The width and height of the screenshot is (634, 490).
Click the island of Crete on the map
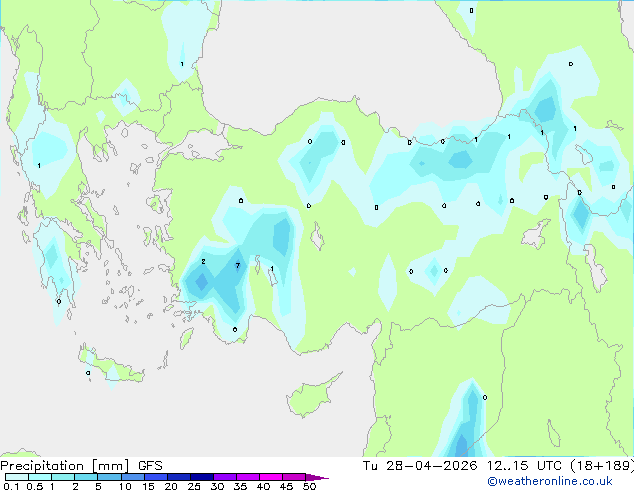[x=111, y=366]
